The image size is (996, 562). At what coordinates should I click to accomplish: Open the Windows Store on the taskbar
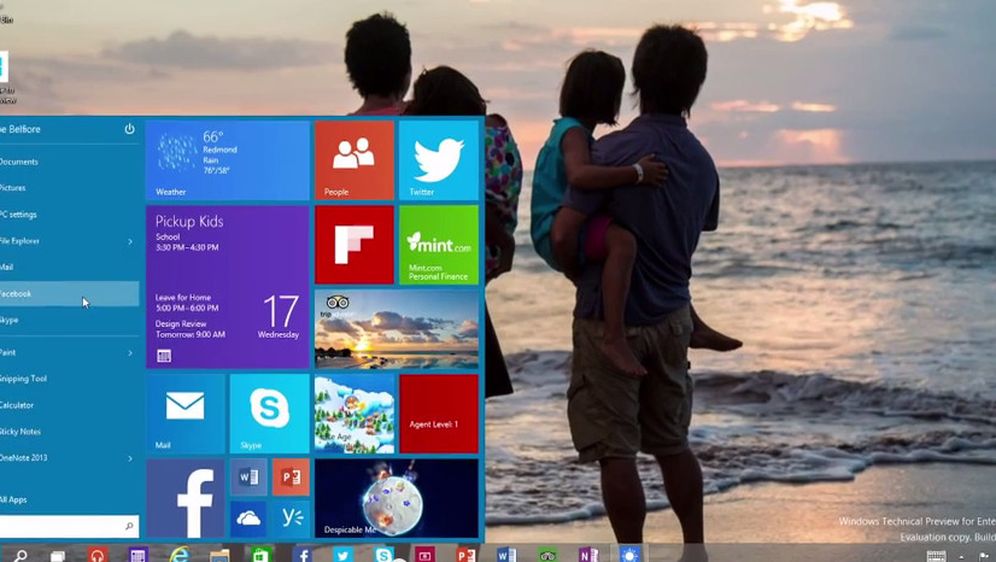pyautogui.click(x=260, y=554)
